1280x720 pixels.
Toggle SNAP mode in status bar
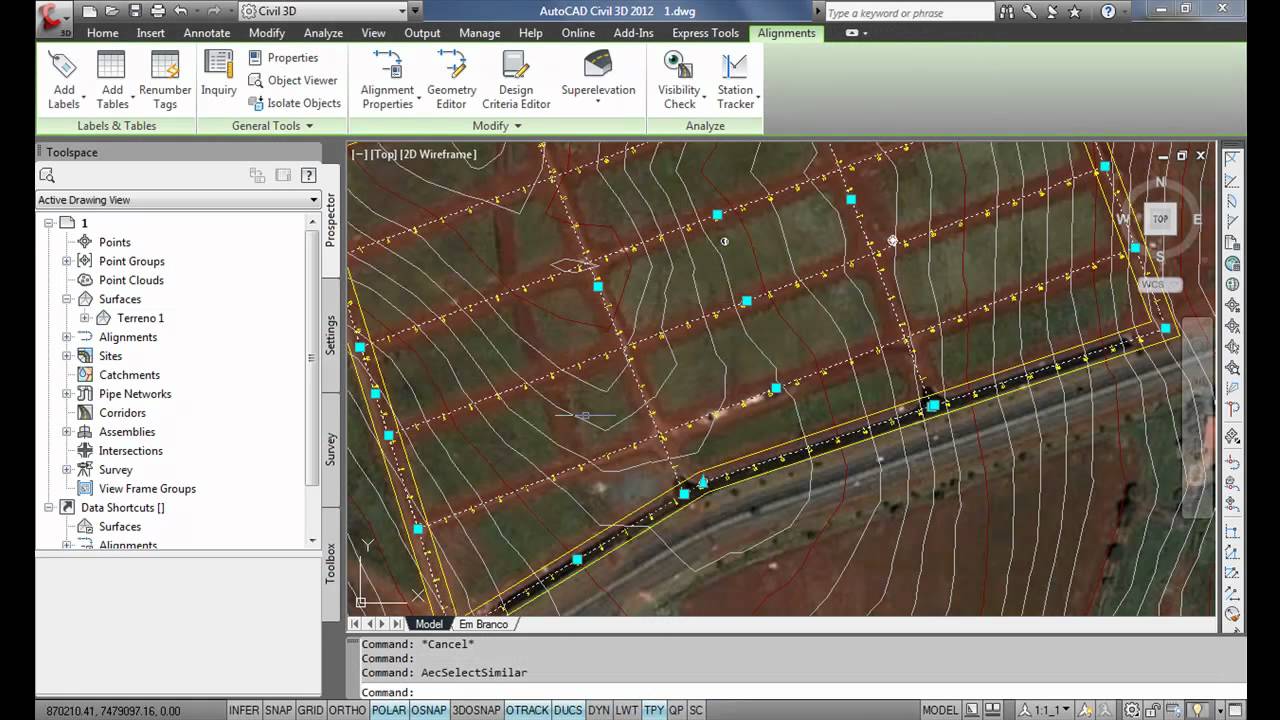pyautogui.click(x=278, y=710)
